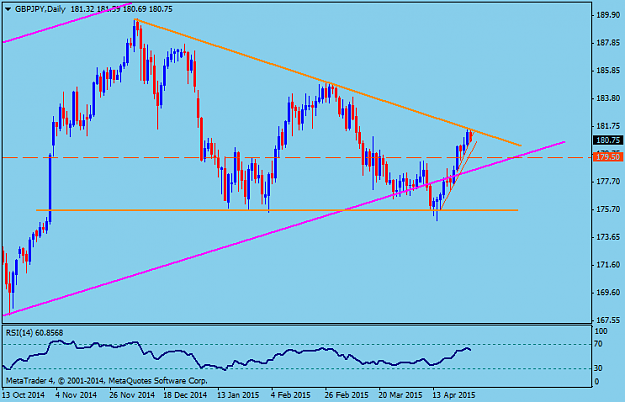
Task: Open the chart dropdown triangle beside GBPJPY
Action: click(x=8, y=9)
